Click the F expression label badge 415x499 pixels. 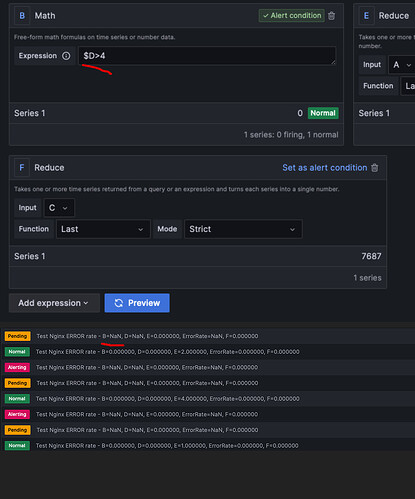[22, 168]
